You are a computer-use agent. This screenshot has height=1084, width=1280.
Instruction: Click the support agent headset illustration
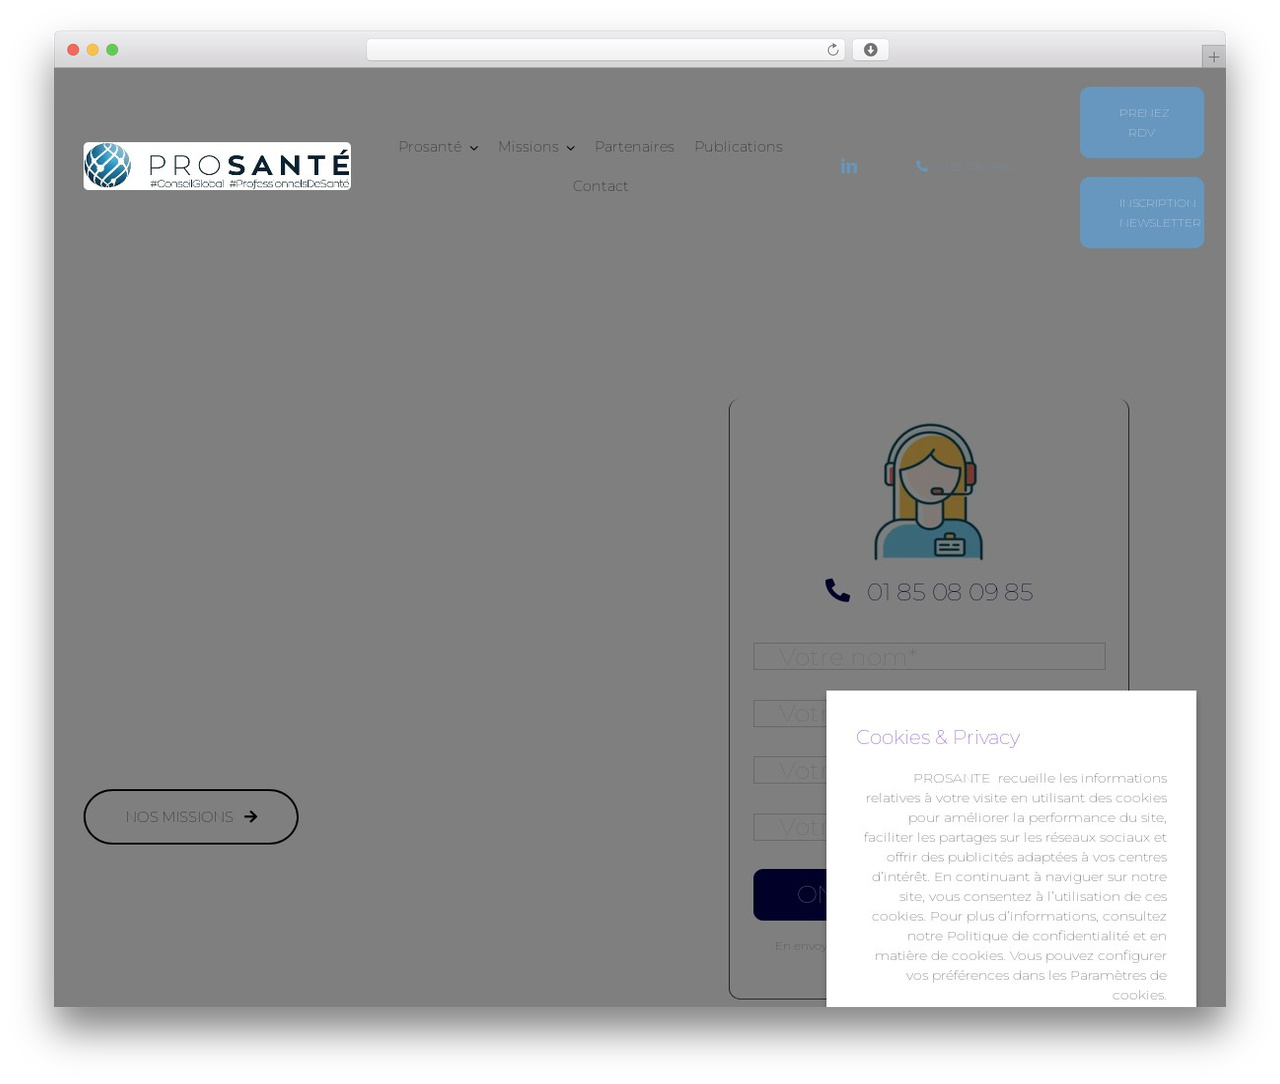pyautogui.click(x=929, y=491)
